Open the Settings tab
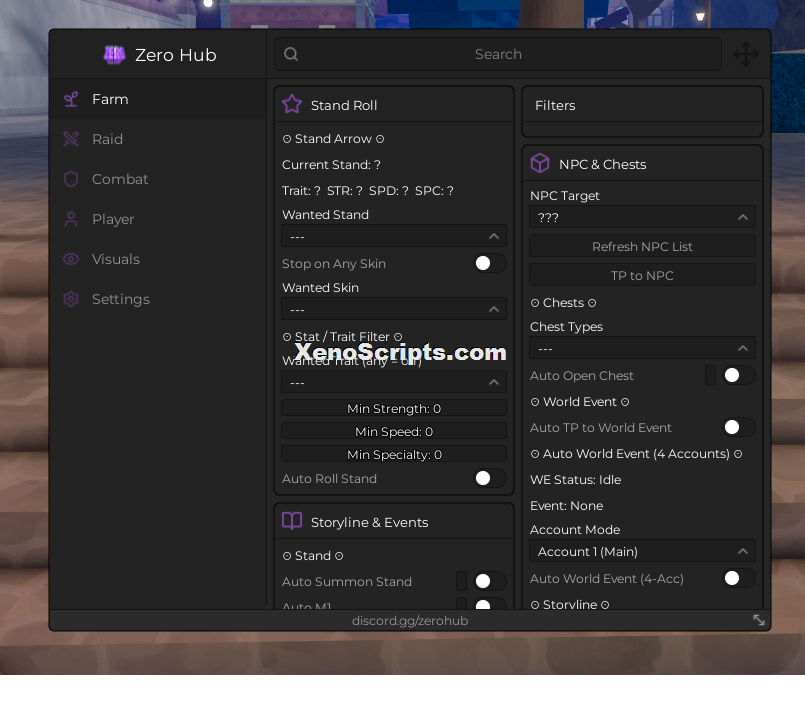 coord(158,299)
